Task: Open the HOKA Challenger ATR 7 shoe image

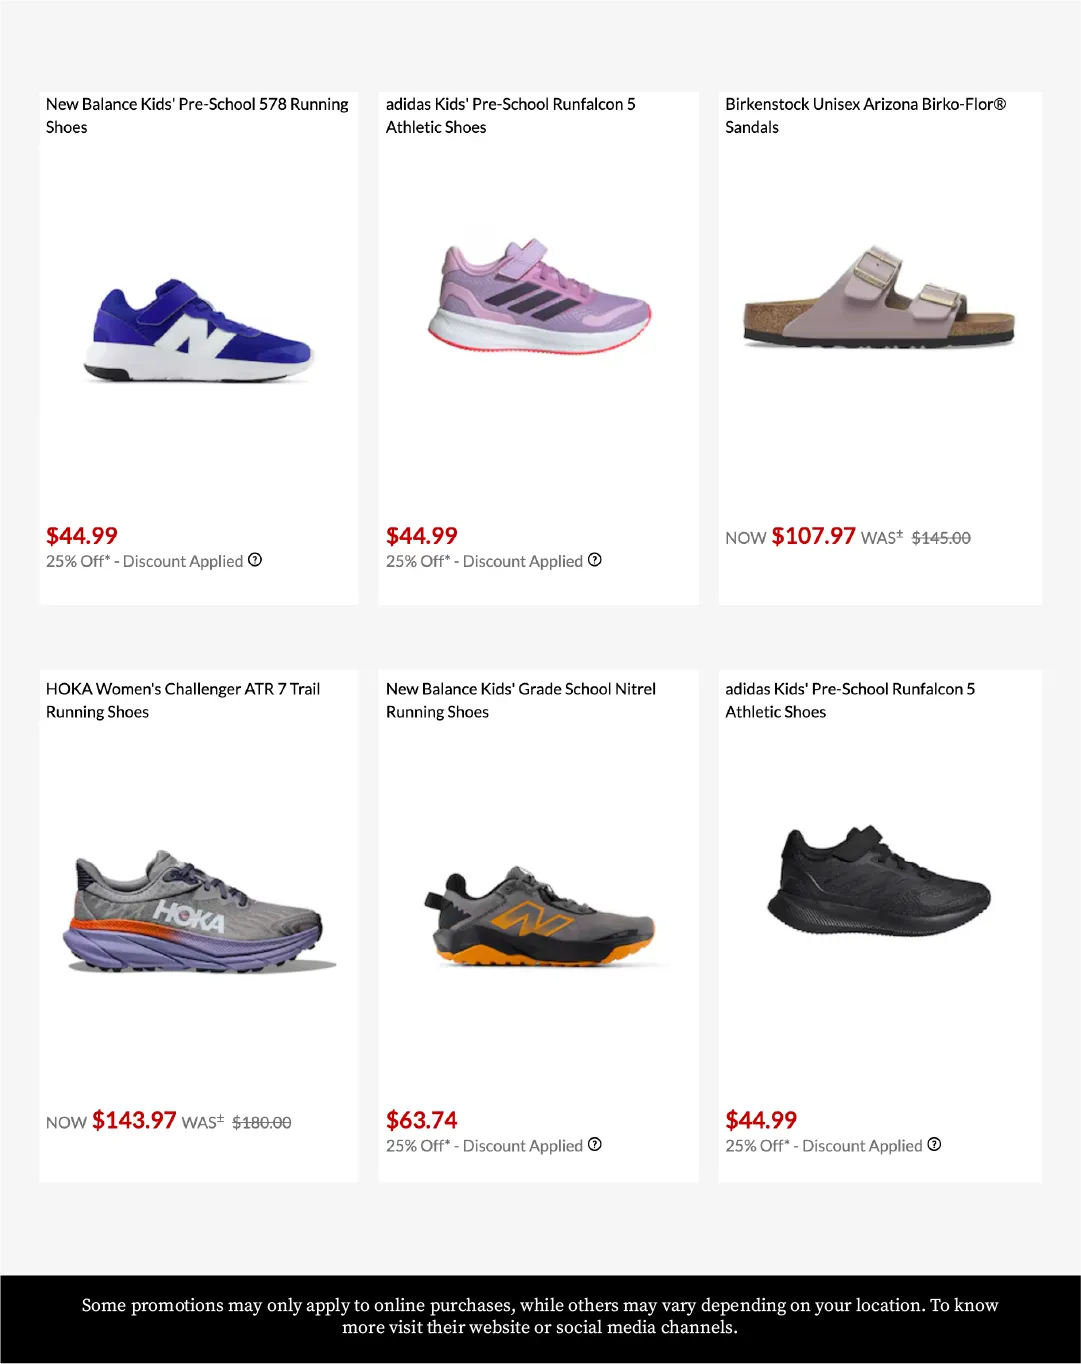Action: 198,912
